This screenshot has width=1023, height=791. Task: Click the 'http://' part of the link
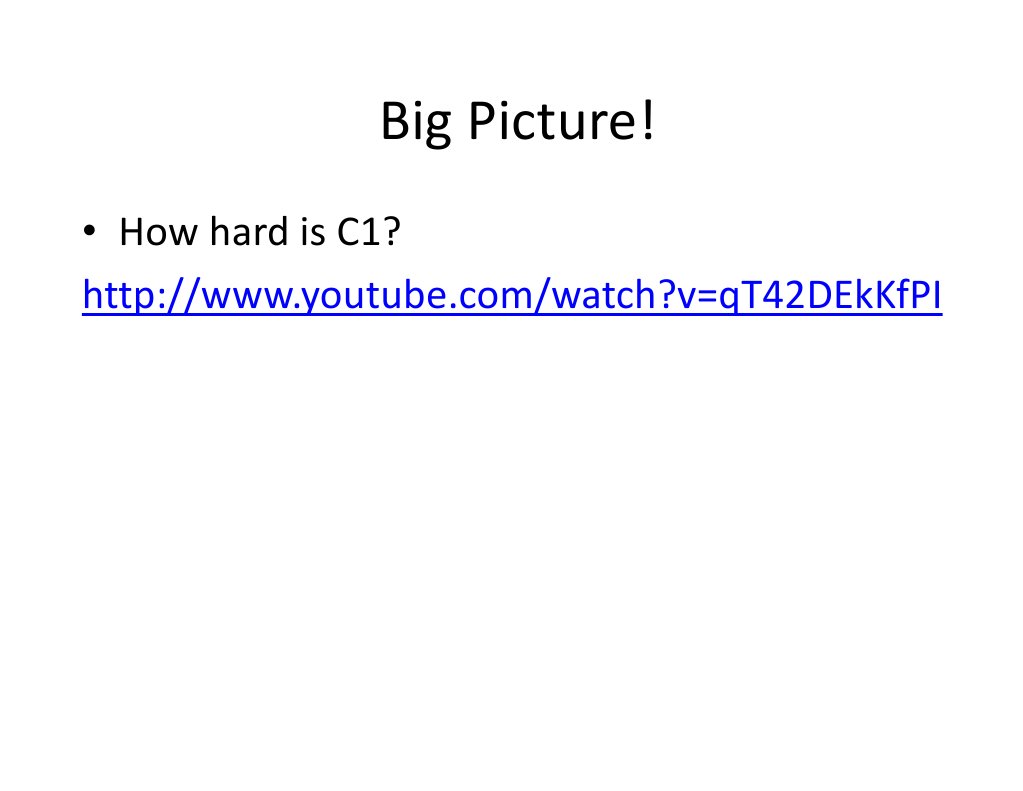click(142, 295)
